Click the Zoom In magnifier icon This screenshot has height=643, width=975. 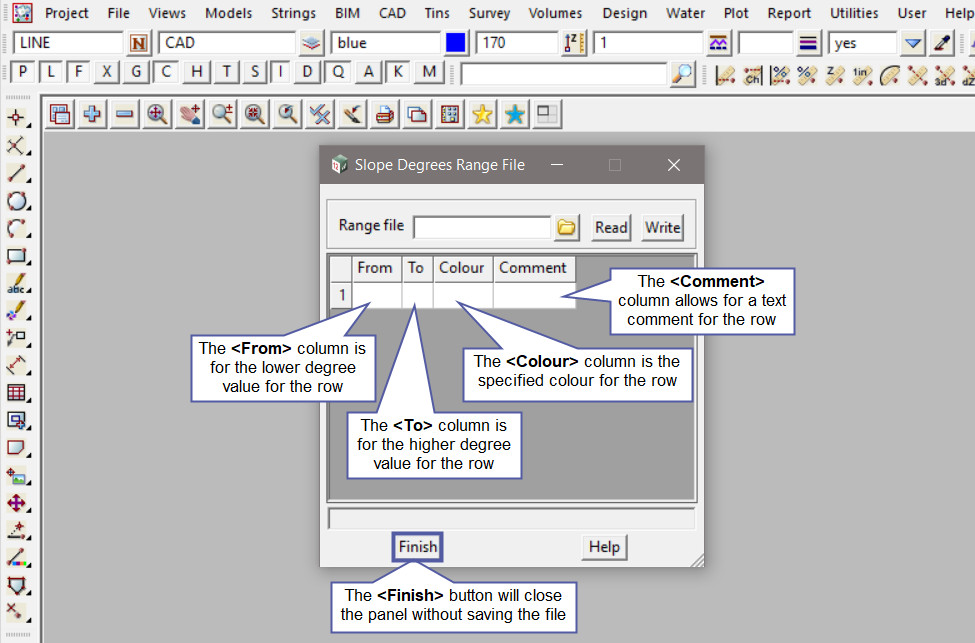click(x=157, y=114)
